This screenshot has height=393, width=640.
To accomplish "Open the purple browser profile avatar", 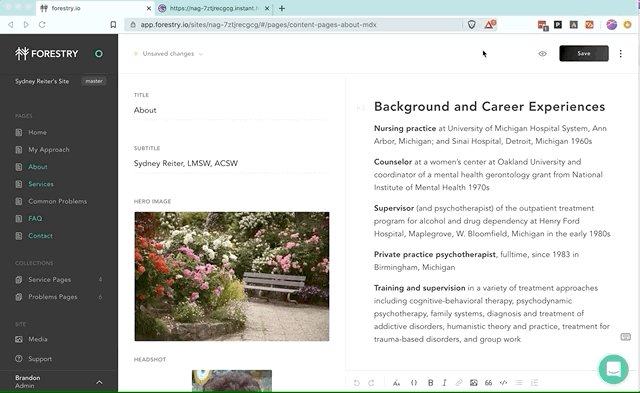I will pyautogui.click(x=611, y=24).
